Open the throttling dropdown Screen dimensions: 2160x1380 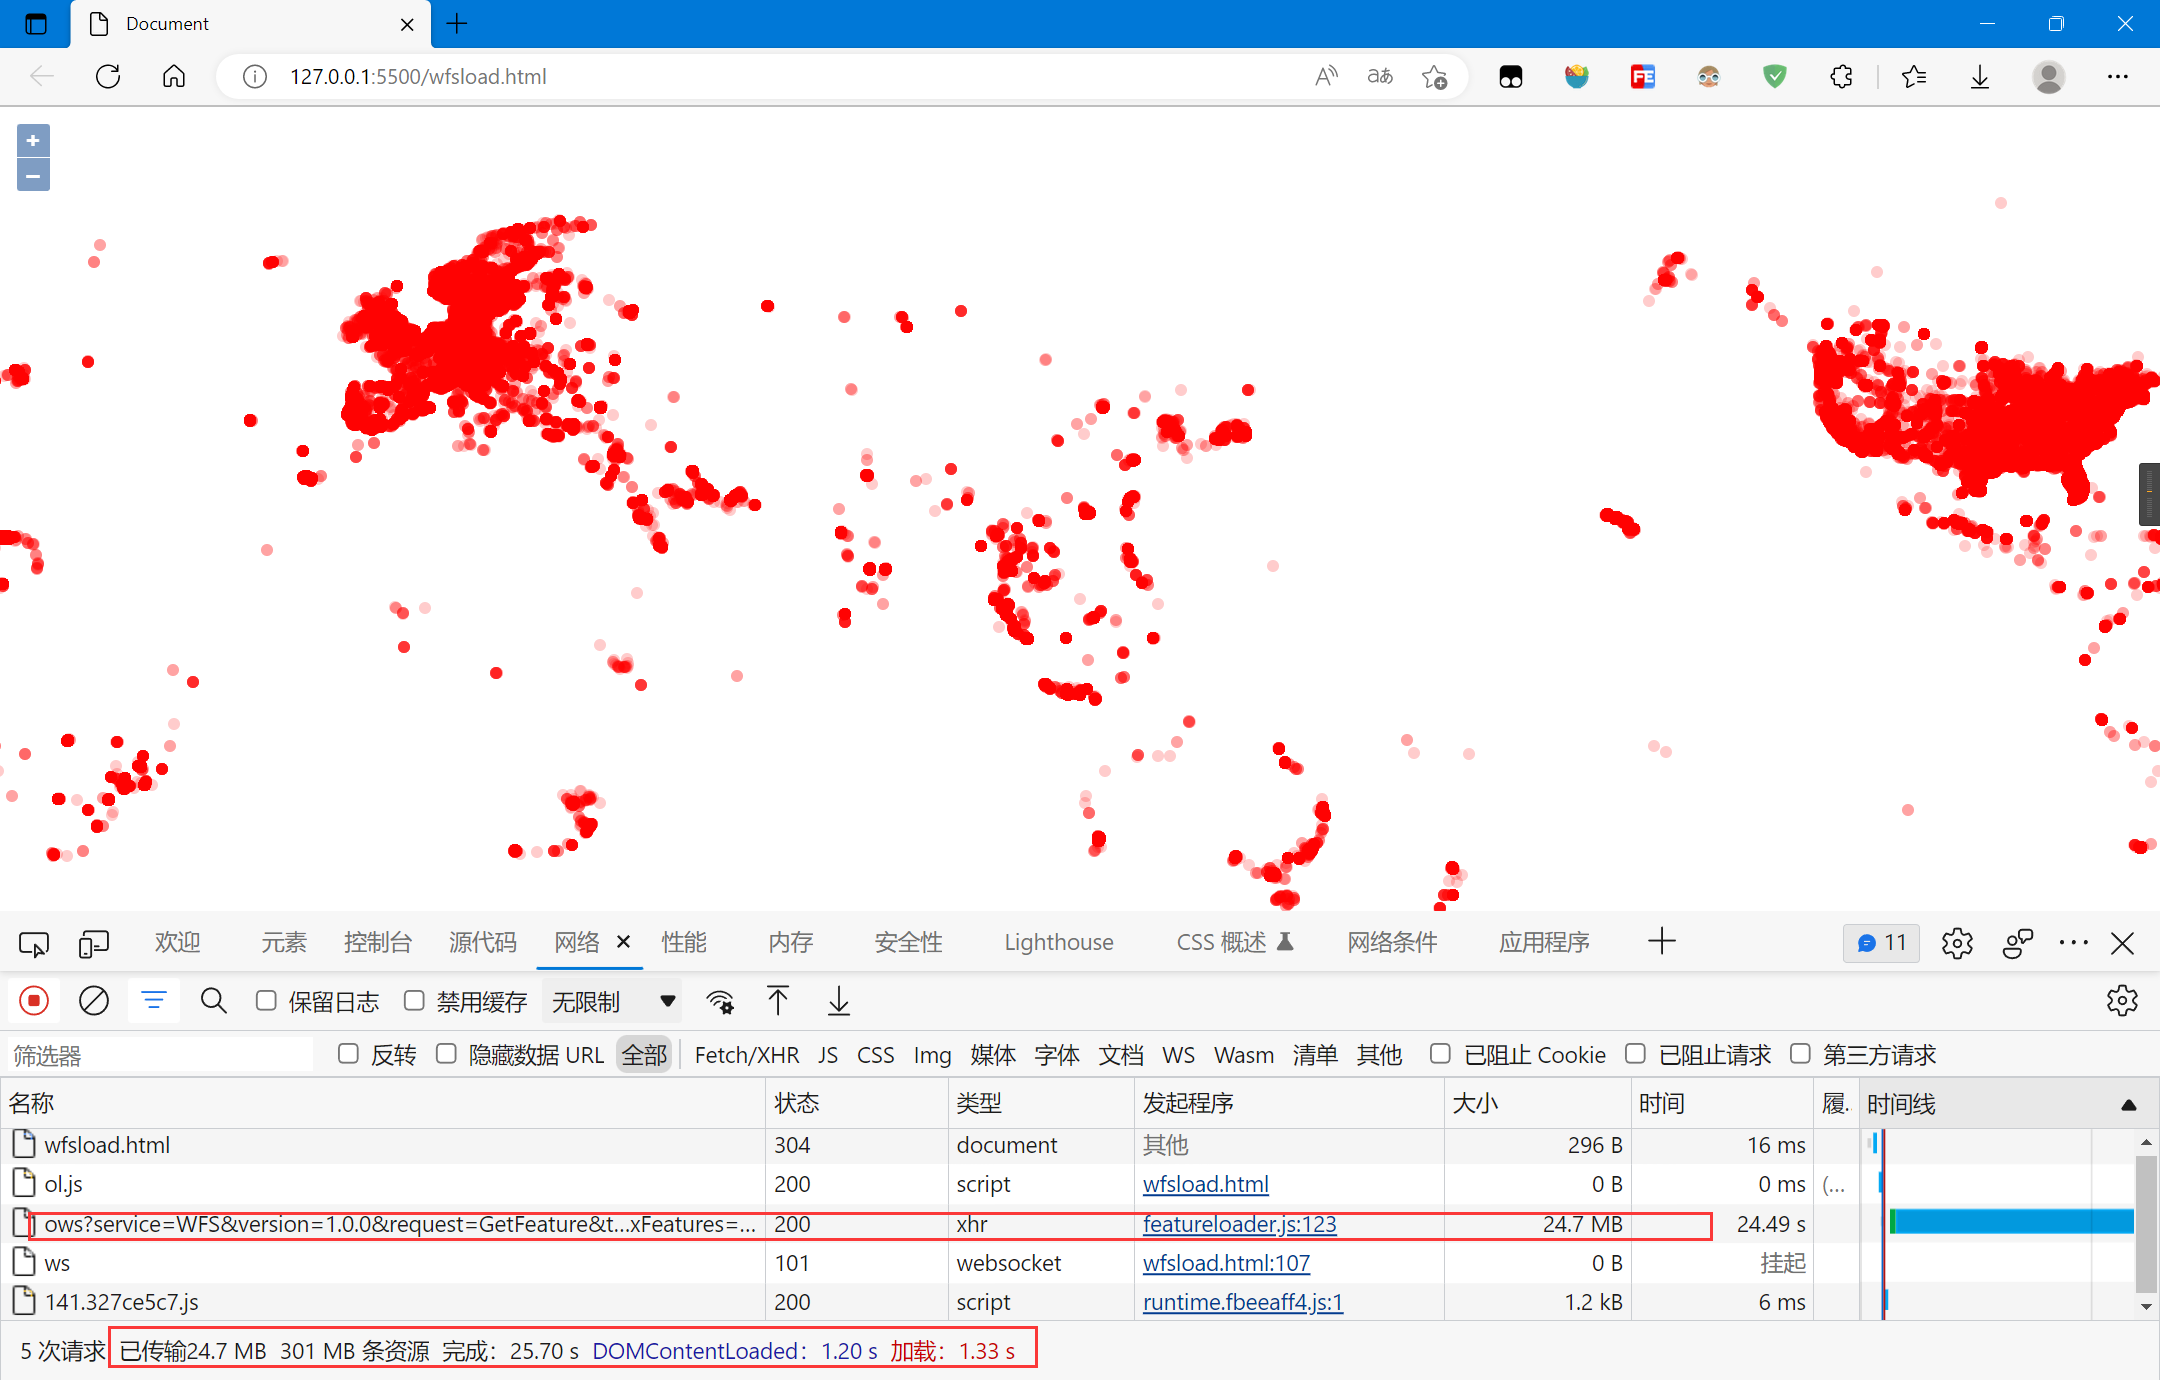point(613,1001)
